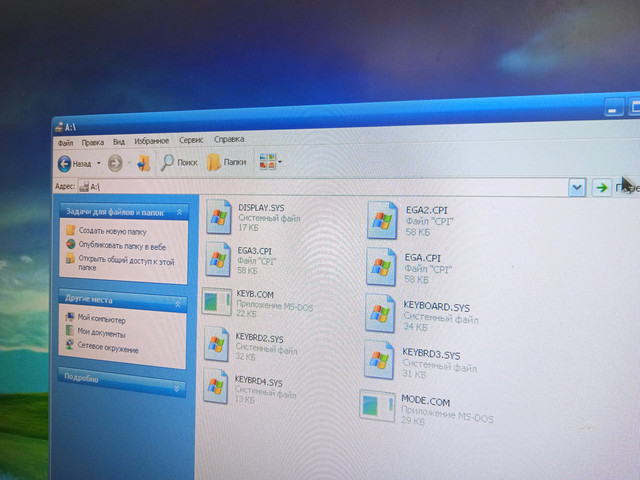Open the Избранное menu
The height and width of the screenshot is (480, 640).
coord(151,141)
